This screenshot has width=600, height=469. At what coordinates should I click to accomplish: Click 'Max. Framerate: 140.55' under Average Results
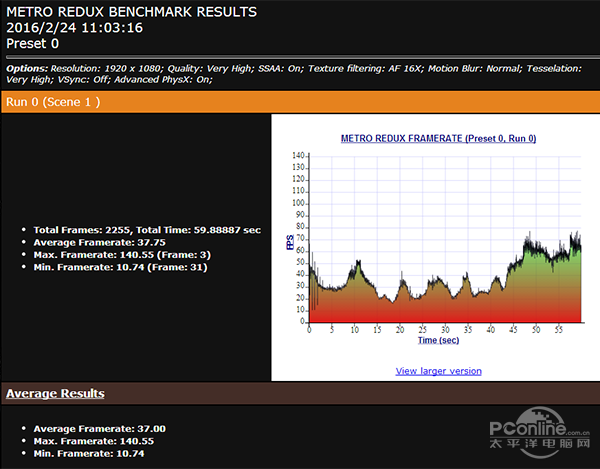click(x=94, y=441)
